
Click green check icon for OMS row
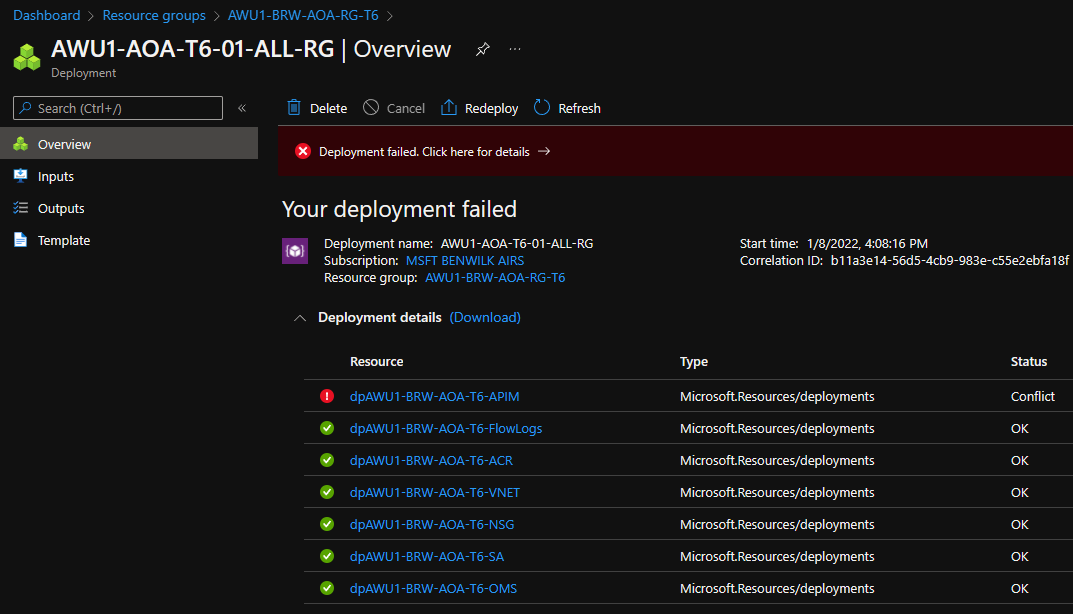click(x=327, y=588)
